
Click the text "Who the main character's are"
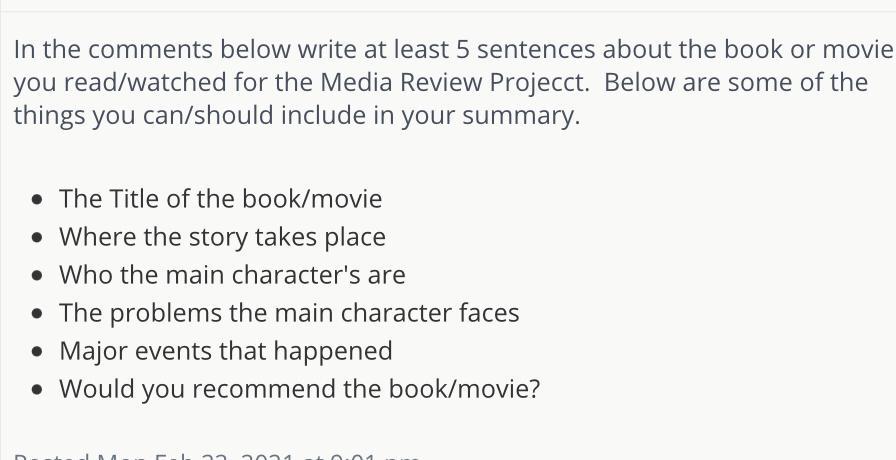point(232,275)
